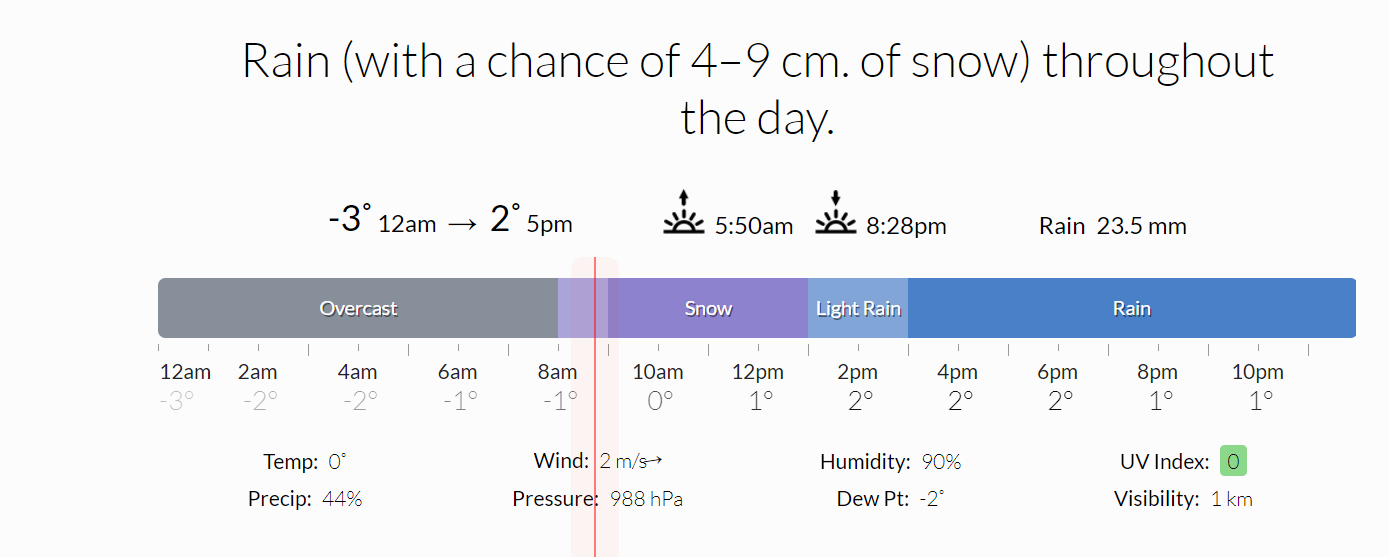Click the sunset icon
This screenshot has width=1389, height=557.
[836, 213]
